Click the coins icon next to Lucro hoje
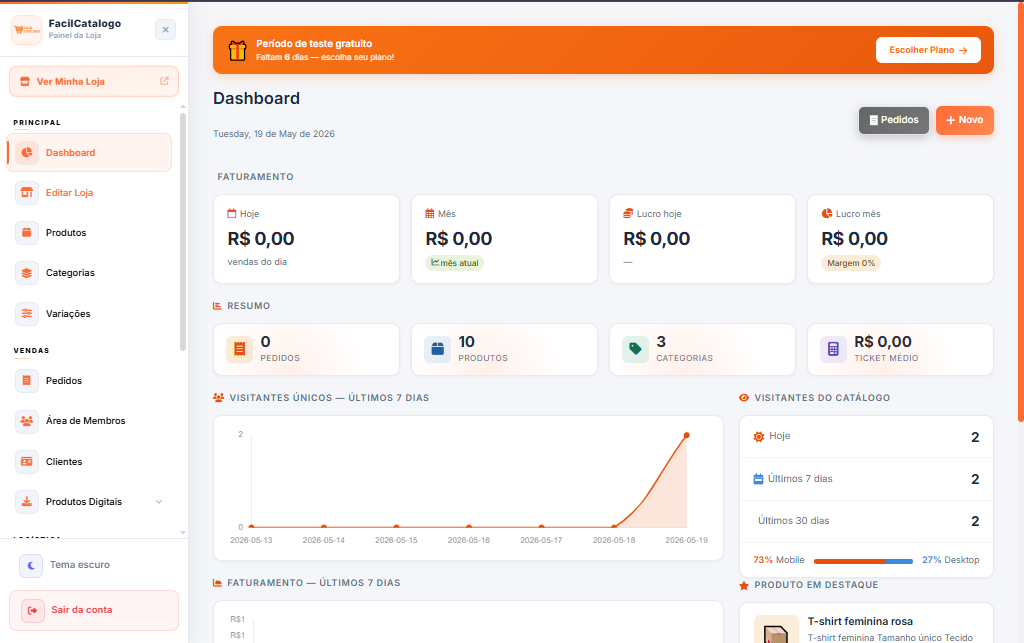The height and width of the screenshot is (643, 1024). pos(628,213)
